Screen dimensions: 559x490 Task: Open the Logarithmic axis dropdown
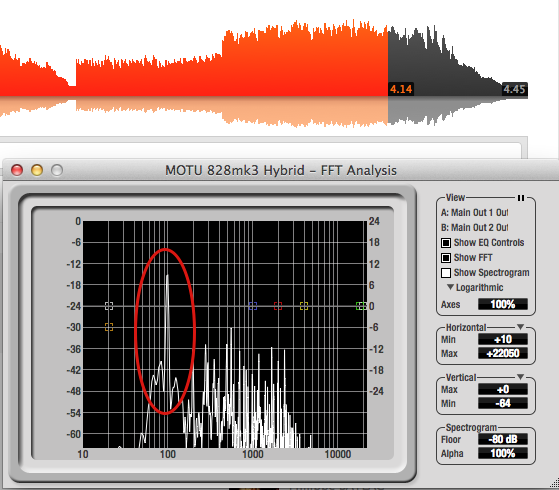click(475, 287)
